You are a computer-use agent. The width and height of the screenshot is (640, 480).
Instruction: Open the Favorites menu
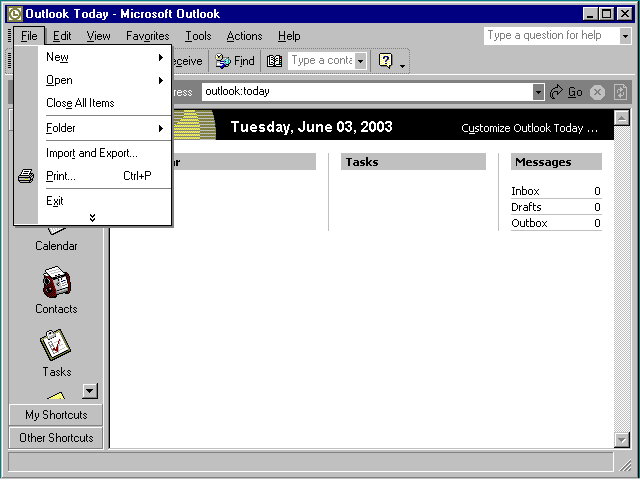148,36
